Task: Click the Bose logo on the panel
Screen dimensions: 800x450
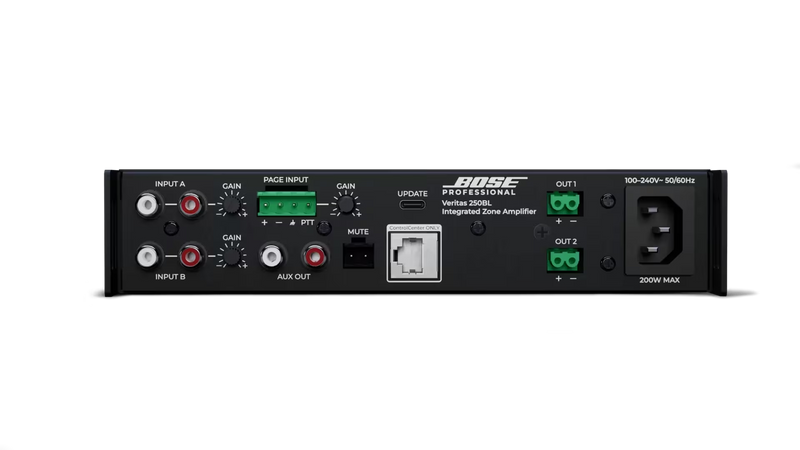Action: point(485,182)
